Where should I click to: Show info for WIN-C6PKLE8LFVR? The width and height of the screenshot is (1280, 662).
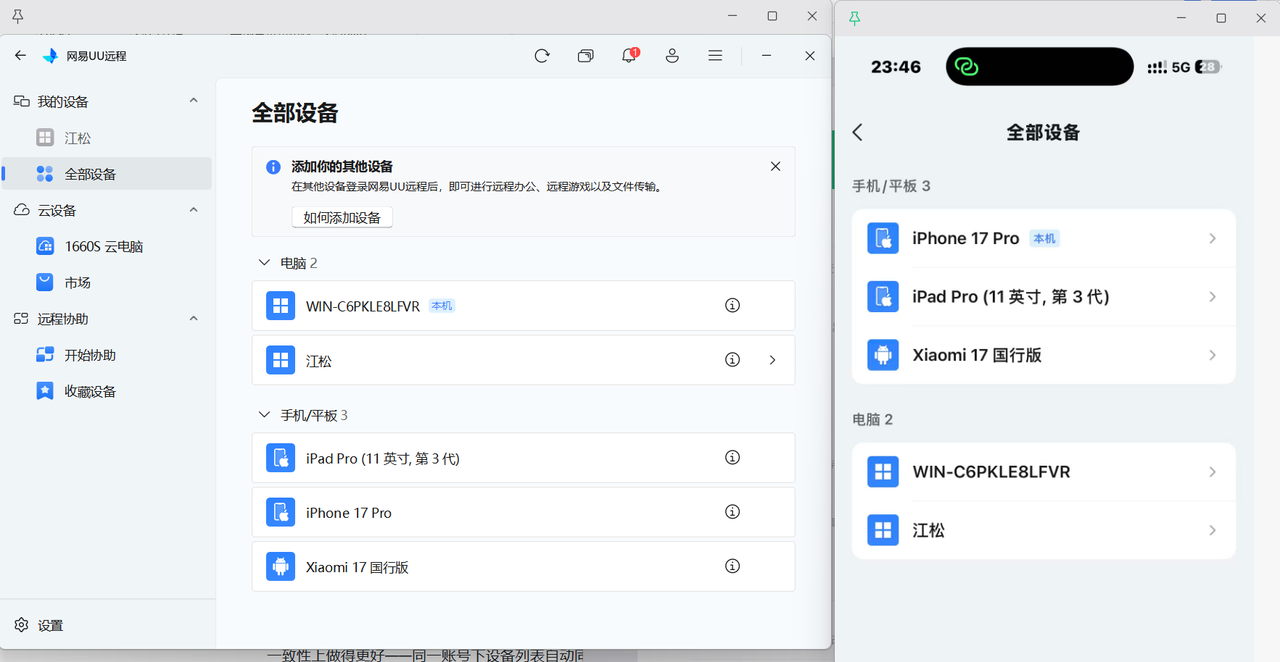coord(732,305)
